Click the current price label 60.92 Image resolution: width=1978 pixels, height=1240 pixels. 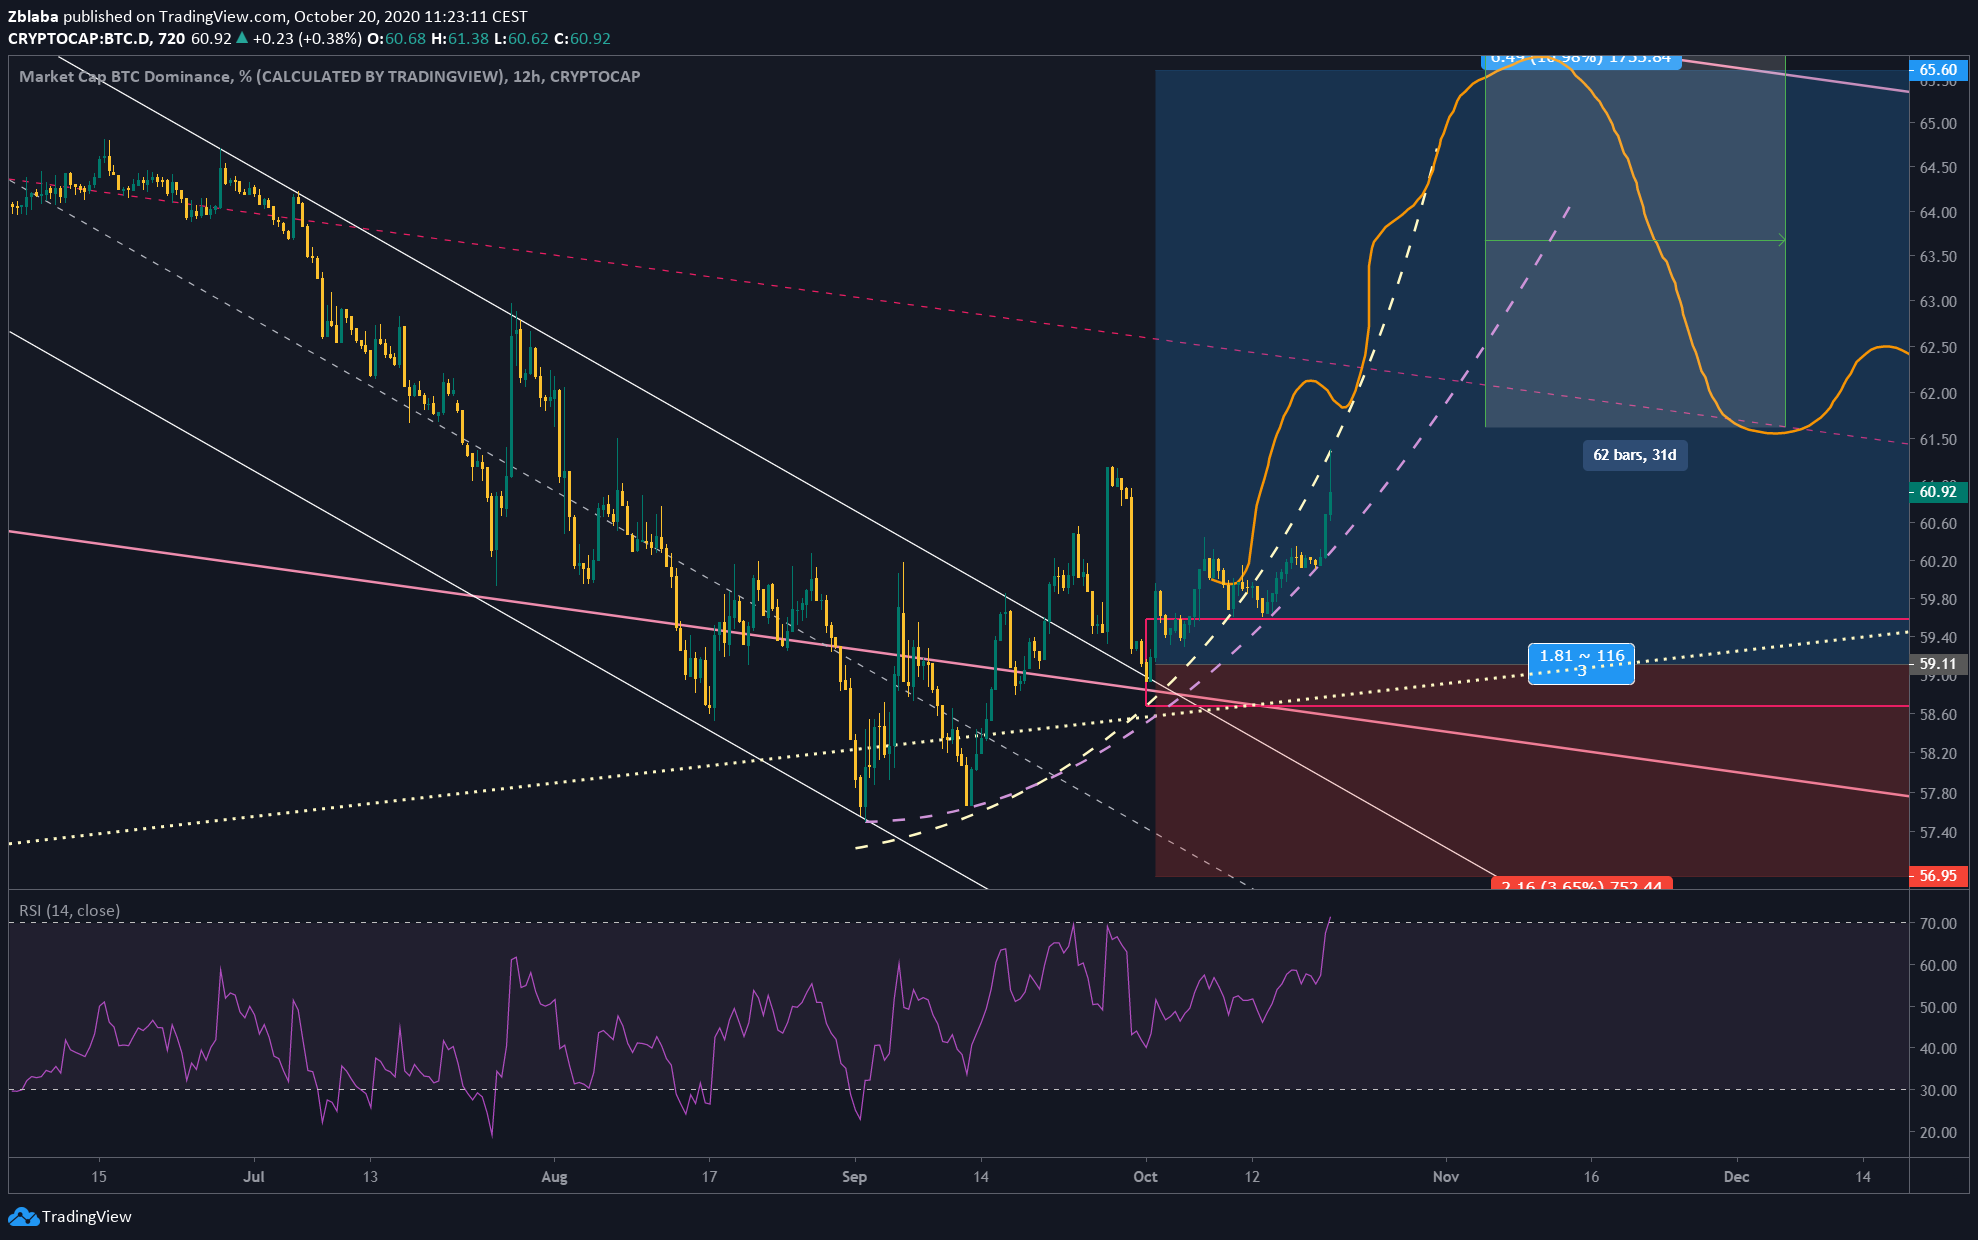tap(1938, 491)
